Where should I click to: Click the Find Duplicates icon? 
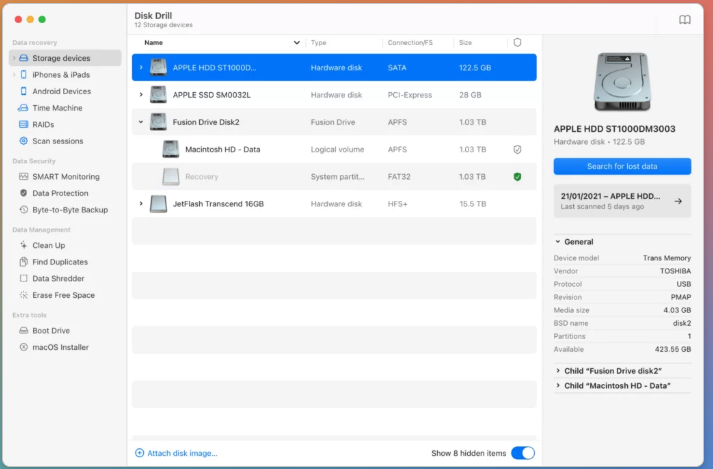(24, 262)
